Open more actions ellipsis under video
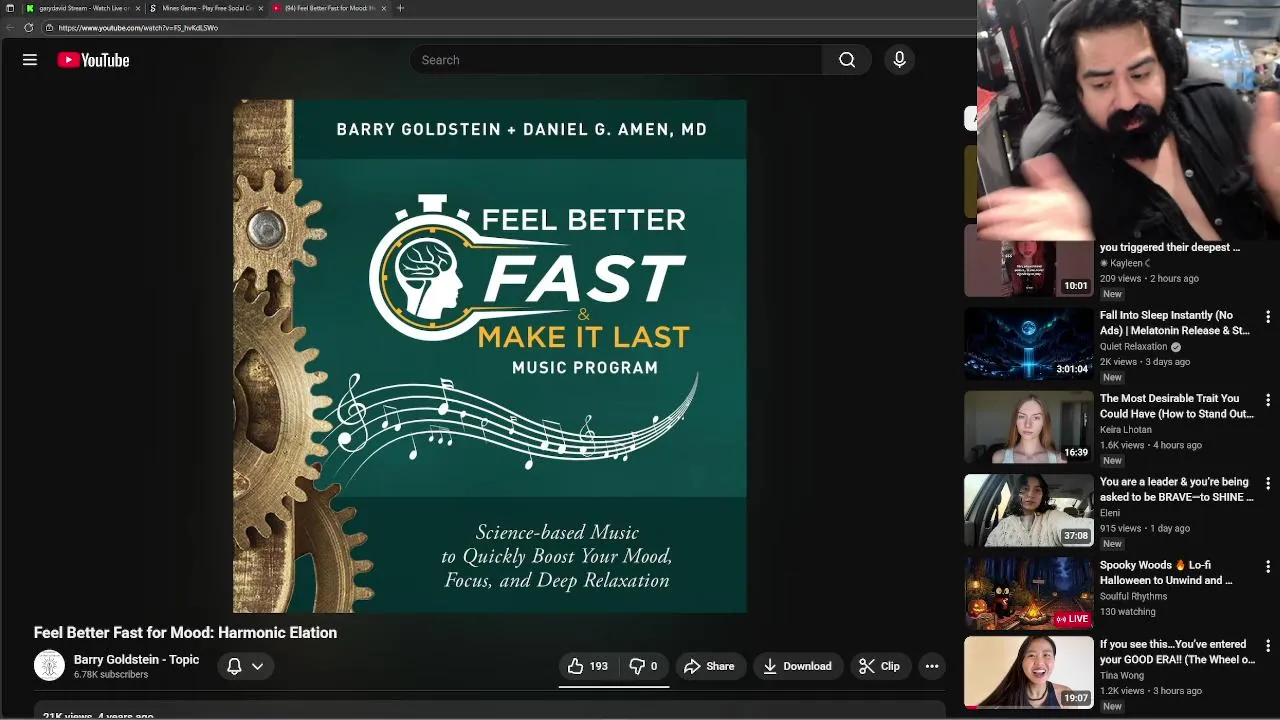Screen dimensions: 1280x720 point(932,666)
